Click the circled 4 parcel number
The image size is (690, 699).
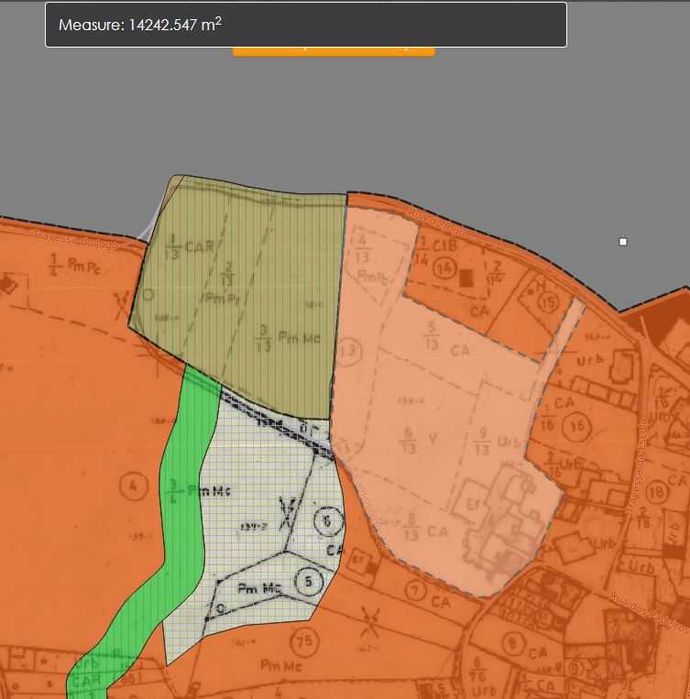[x=133, y=486]
